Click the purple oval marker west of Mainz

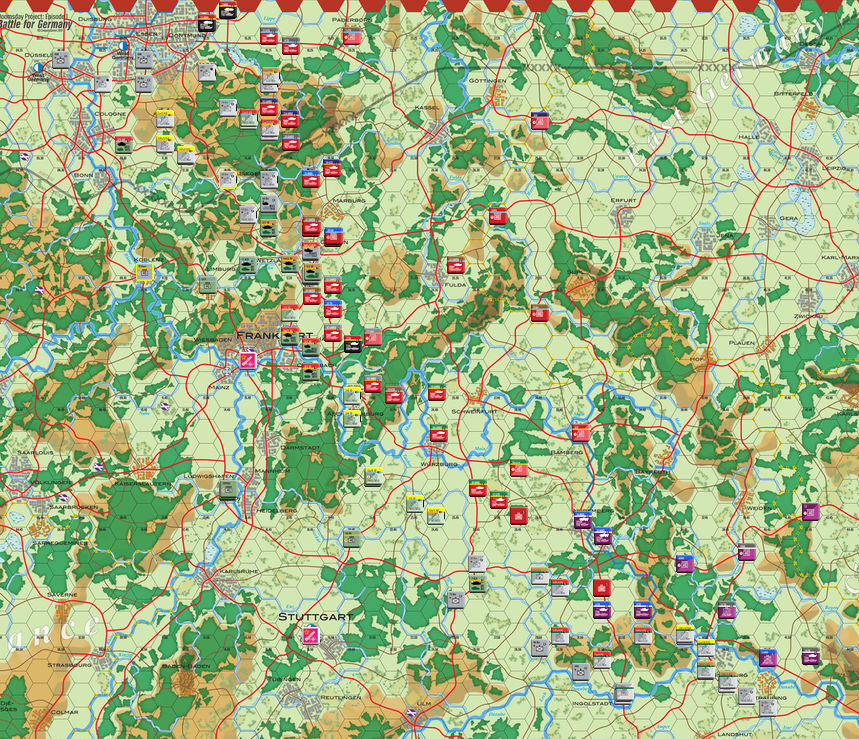165,406
